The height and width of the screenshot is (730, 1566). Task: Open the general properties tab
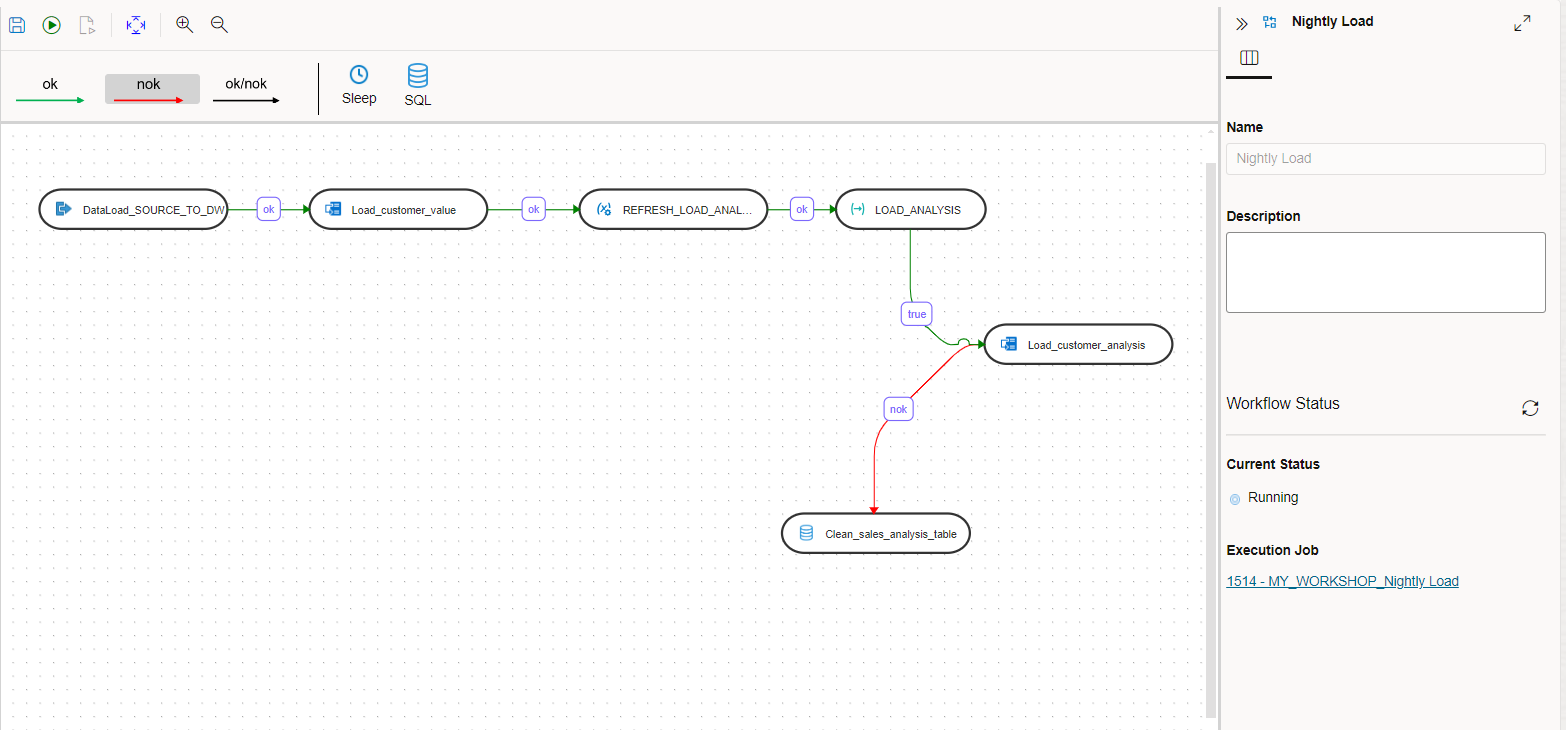[x=1249, y=58]
